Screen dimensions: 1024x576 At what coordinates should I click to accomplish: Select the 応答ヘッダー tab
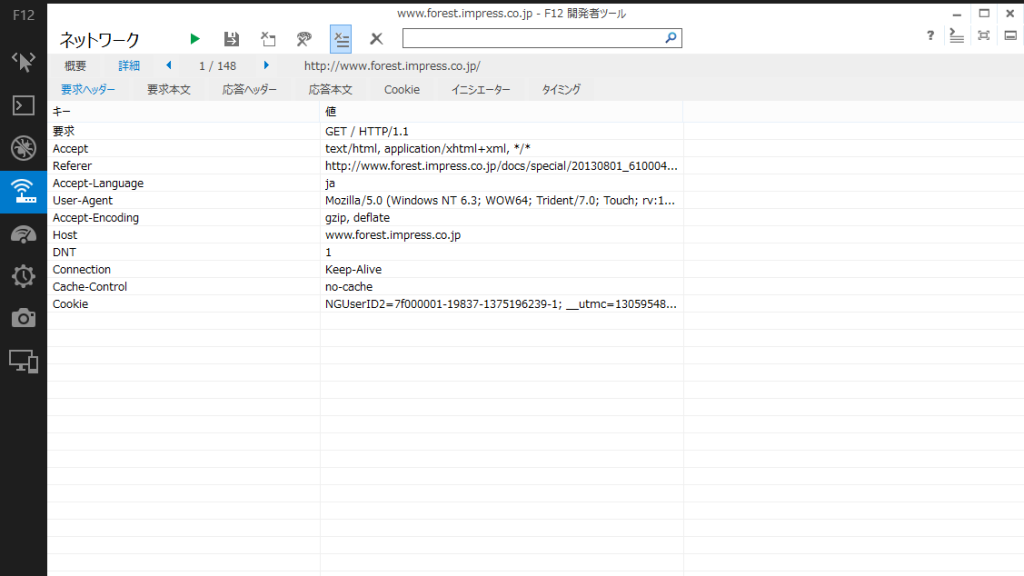click(249, 89)
